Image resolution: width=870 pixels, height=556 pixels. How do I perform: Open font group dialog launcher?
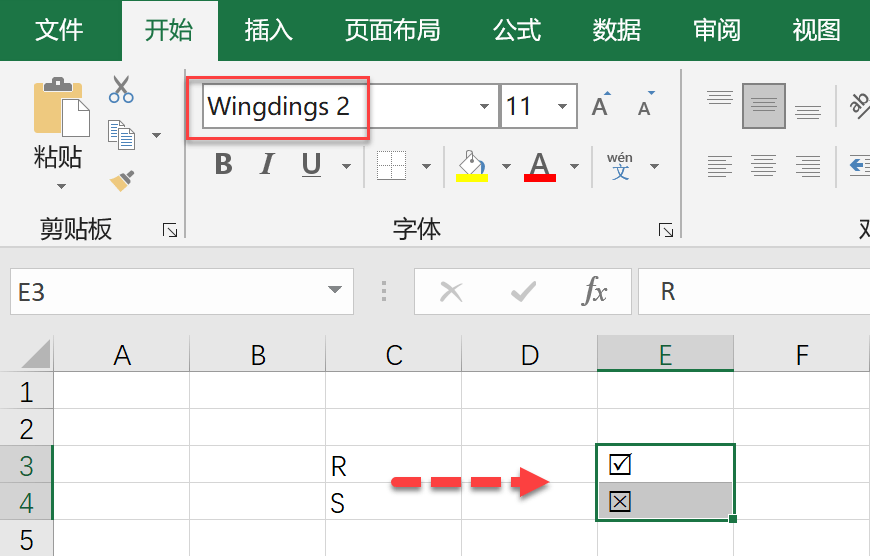click(x=666, y=230)
